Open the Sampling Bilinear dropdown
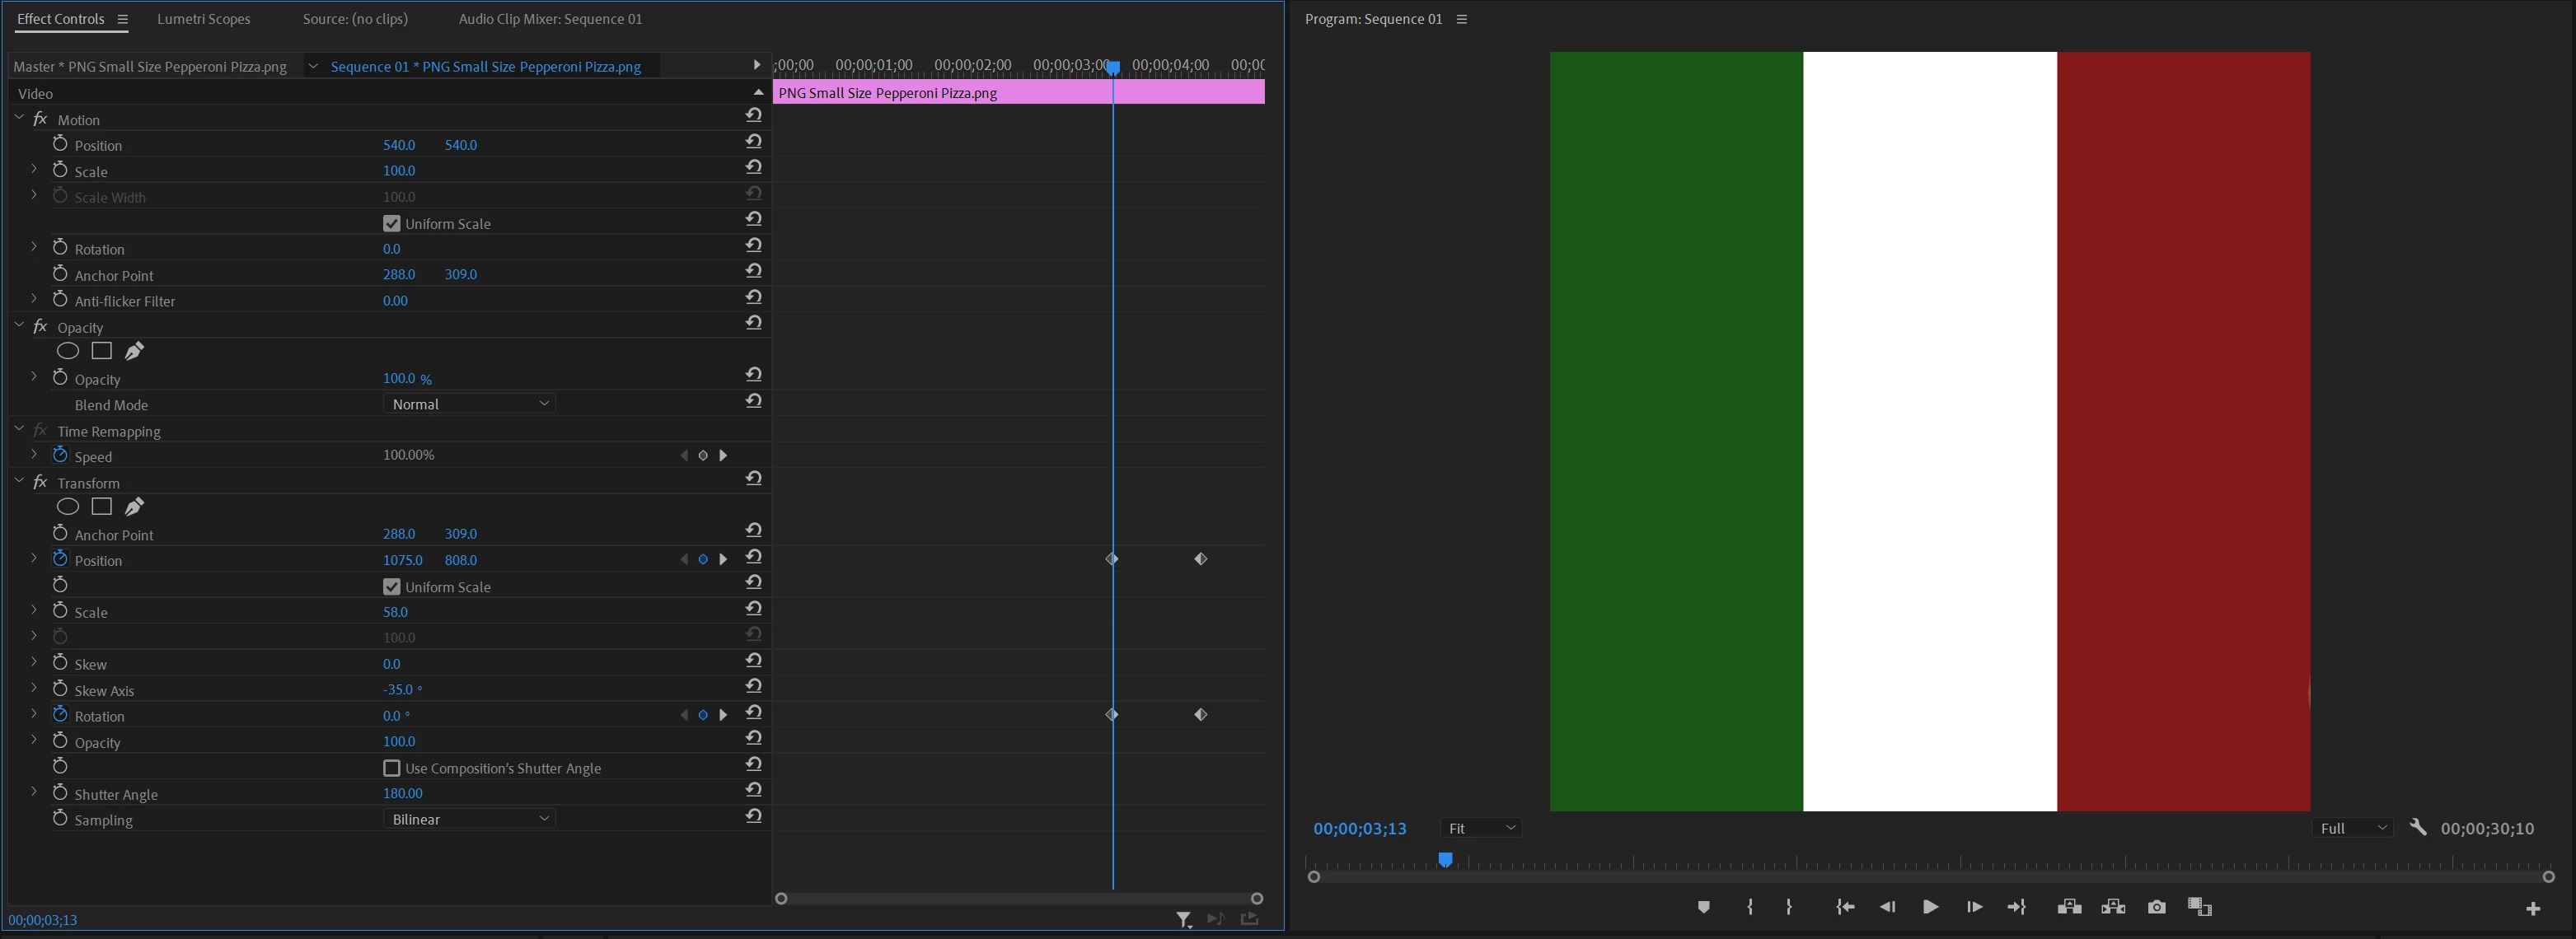The height and width of the screenshot is (939, 2576). [x=469, y=819]
